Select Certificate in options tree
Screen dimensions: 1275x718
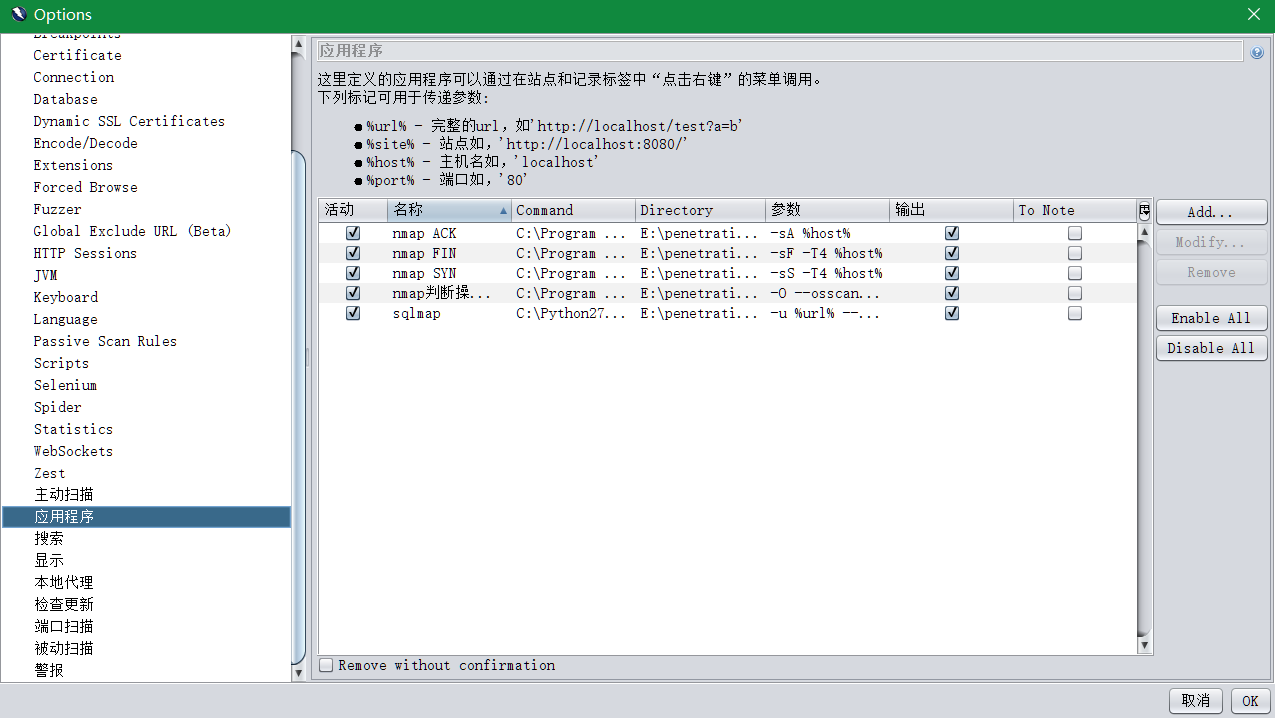pyautogui.click(x=78, y=55)
